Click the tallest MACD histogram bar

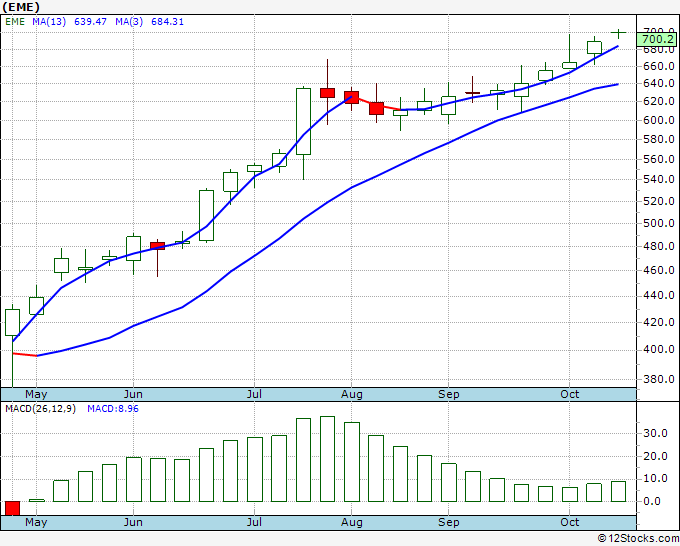click(327, 459)
